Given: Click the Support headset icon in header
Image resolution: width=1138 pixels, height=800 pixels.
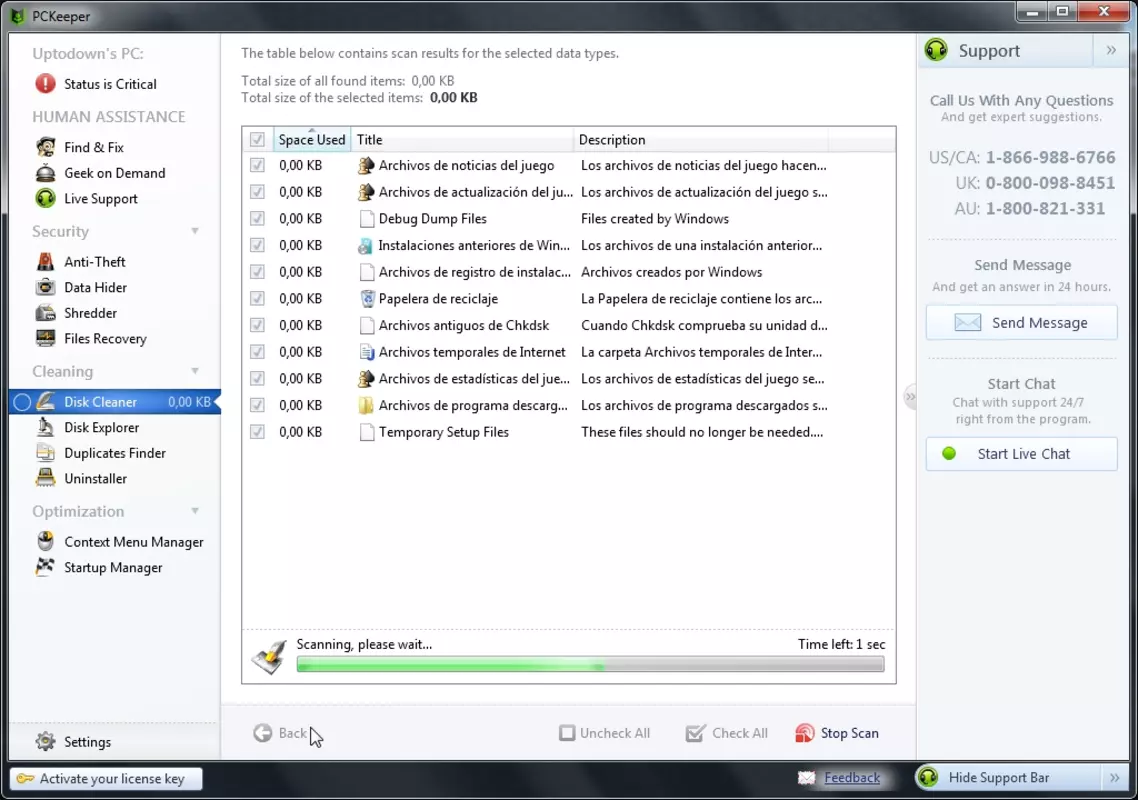Looking at the screenshot, I should click(936, 50).
